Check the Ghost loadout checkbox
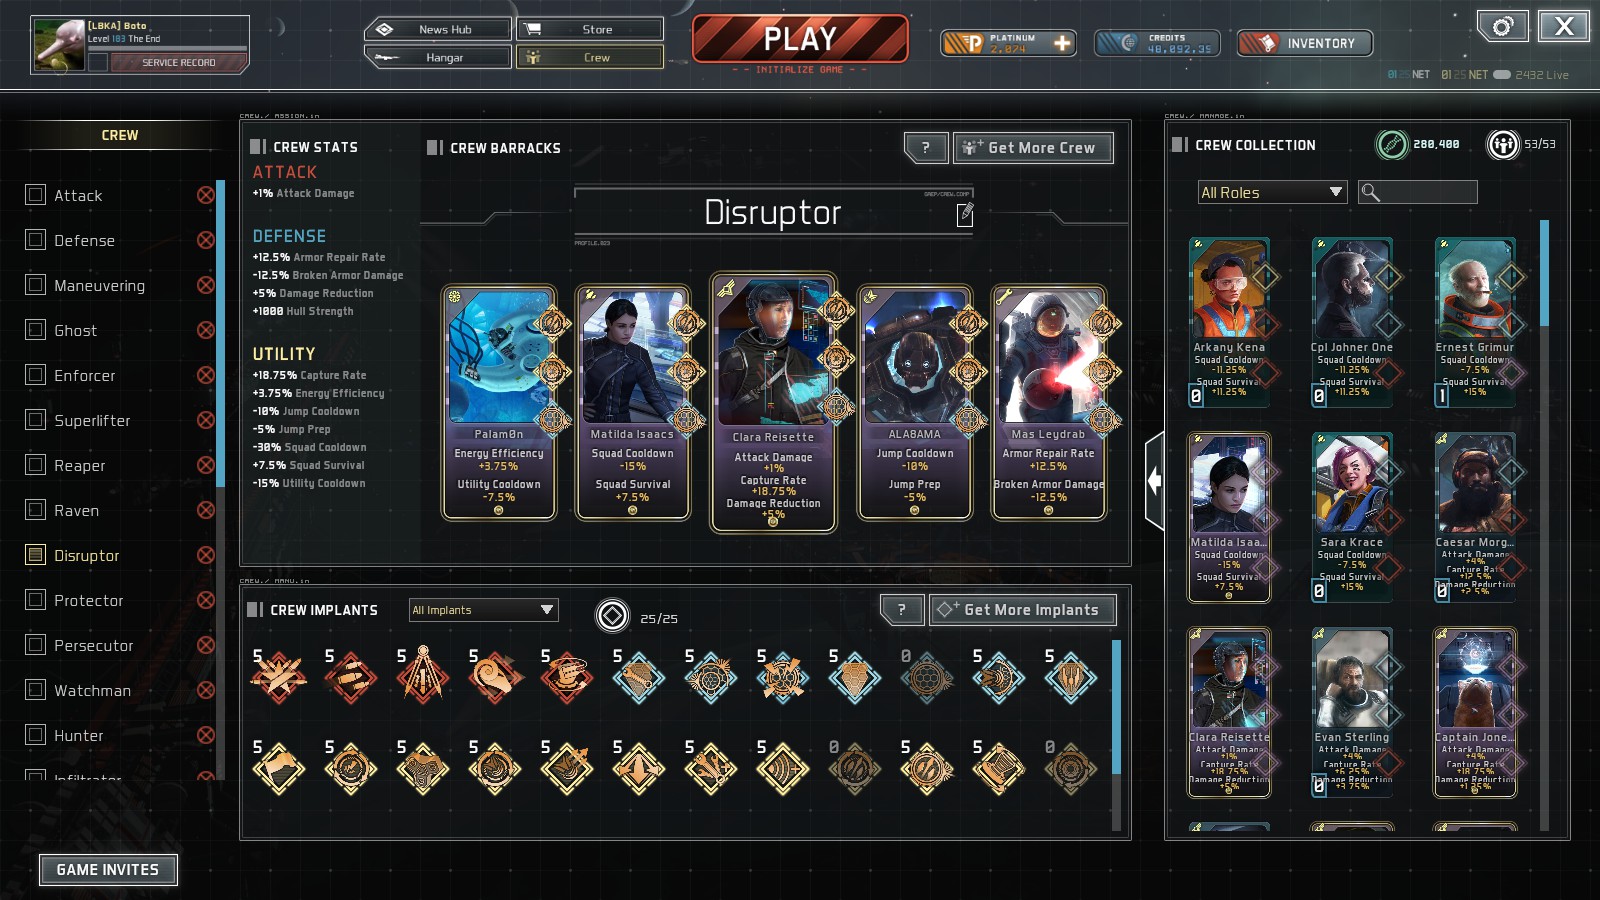1600x900 pixels. [36, 329]
